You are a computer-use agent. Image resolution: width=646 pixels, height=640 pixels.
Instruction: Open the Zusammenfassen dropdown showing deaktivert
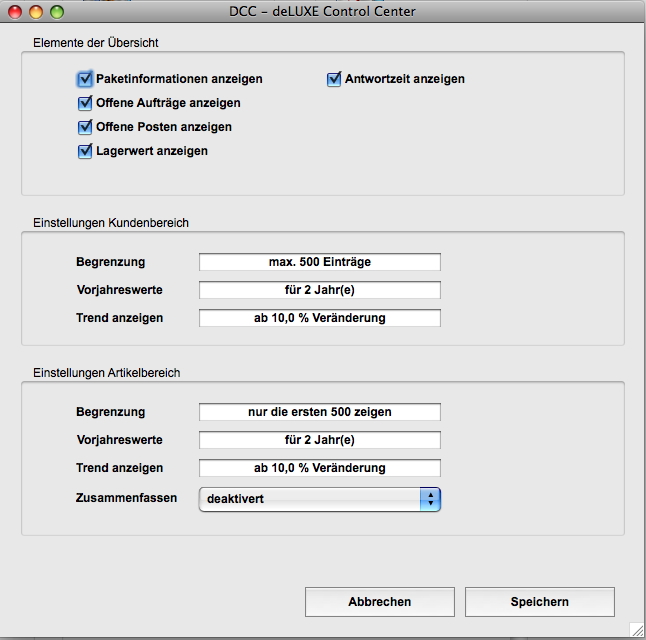coord(319,499)
